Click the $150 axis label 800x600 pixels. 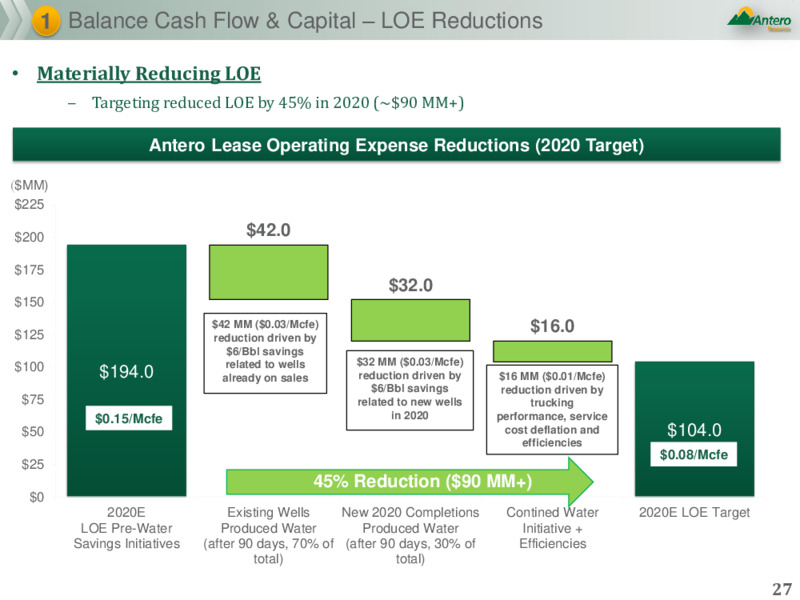30,302
